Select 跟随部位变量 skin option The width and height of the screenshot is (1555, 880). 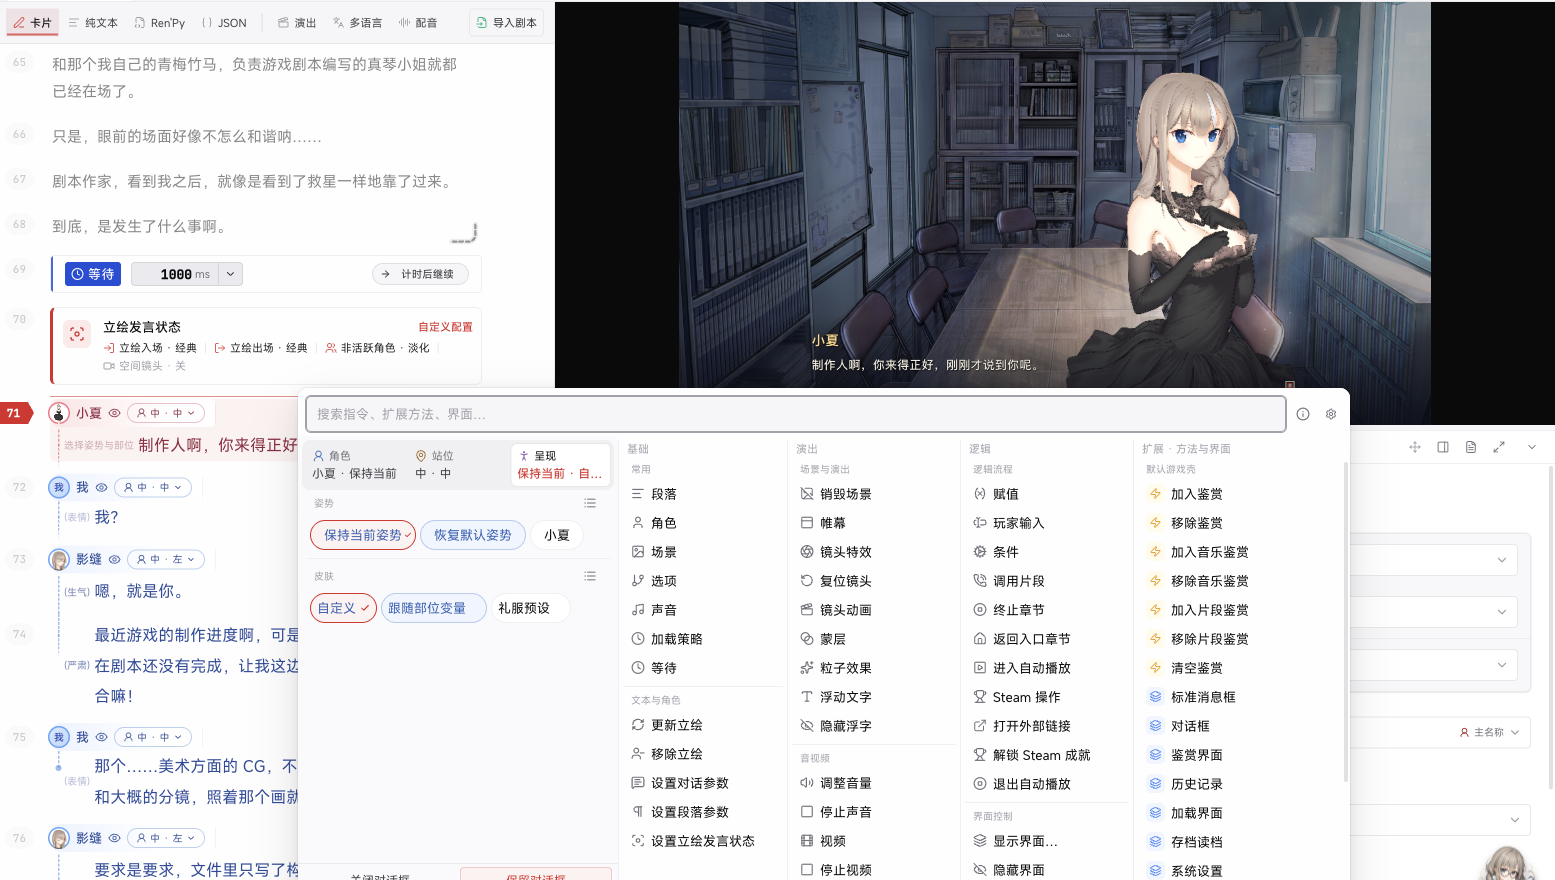434,608
